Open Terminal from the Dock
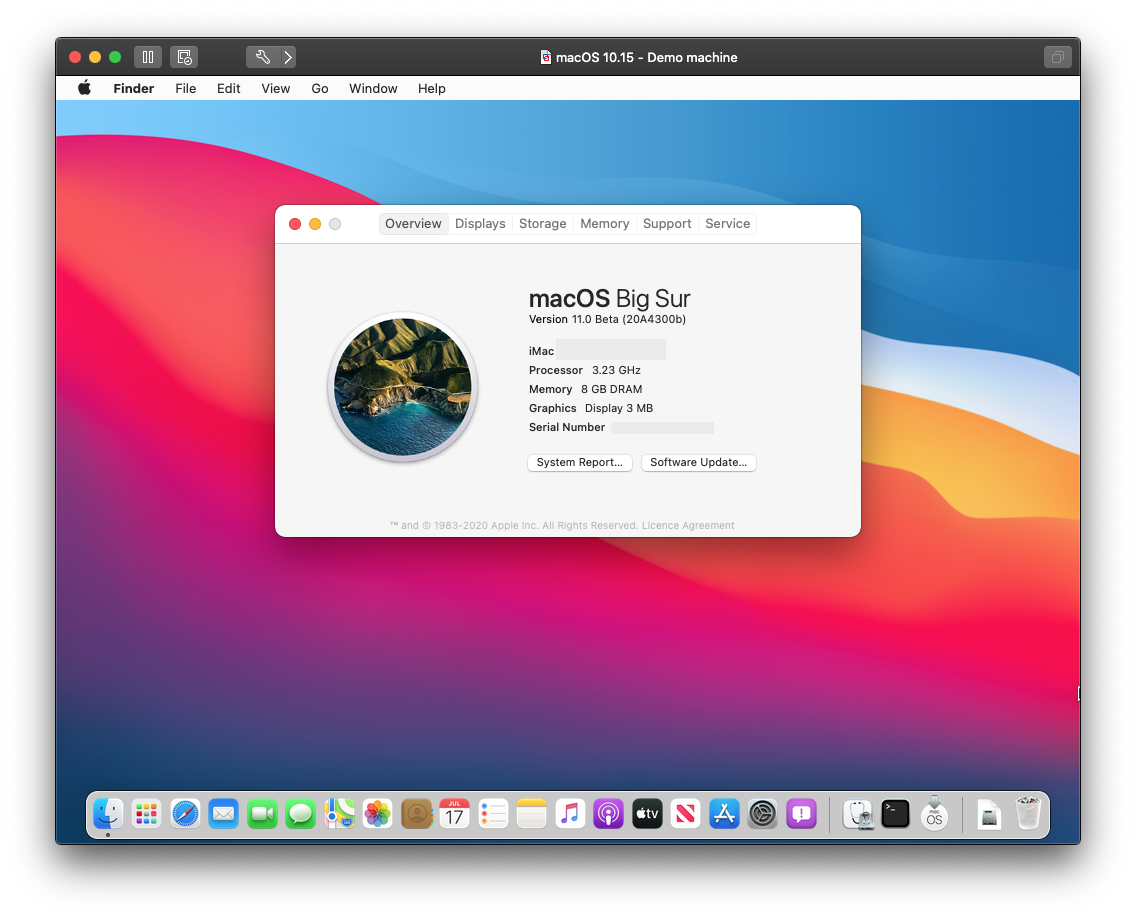This screenshot has width=1136, height=918. [x=895, y=814]
